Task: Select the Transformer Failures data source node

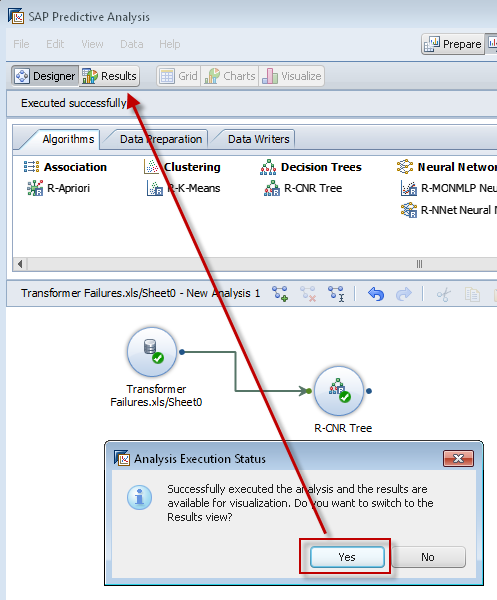Action: [x=152, y=352]
